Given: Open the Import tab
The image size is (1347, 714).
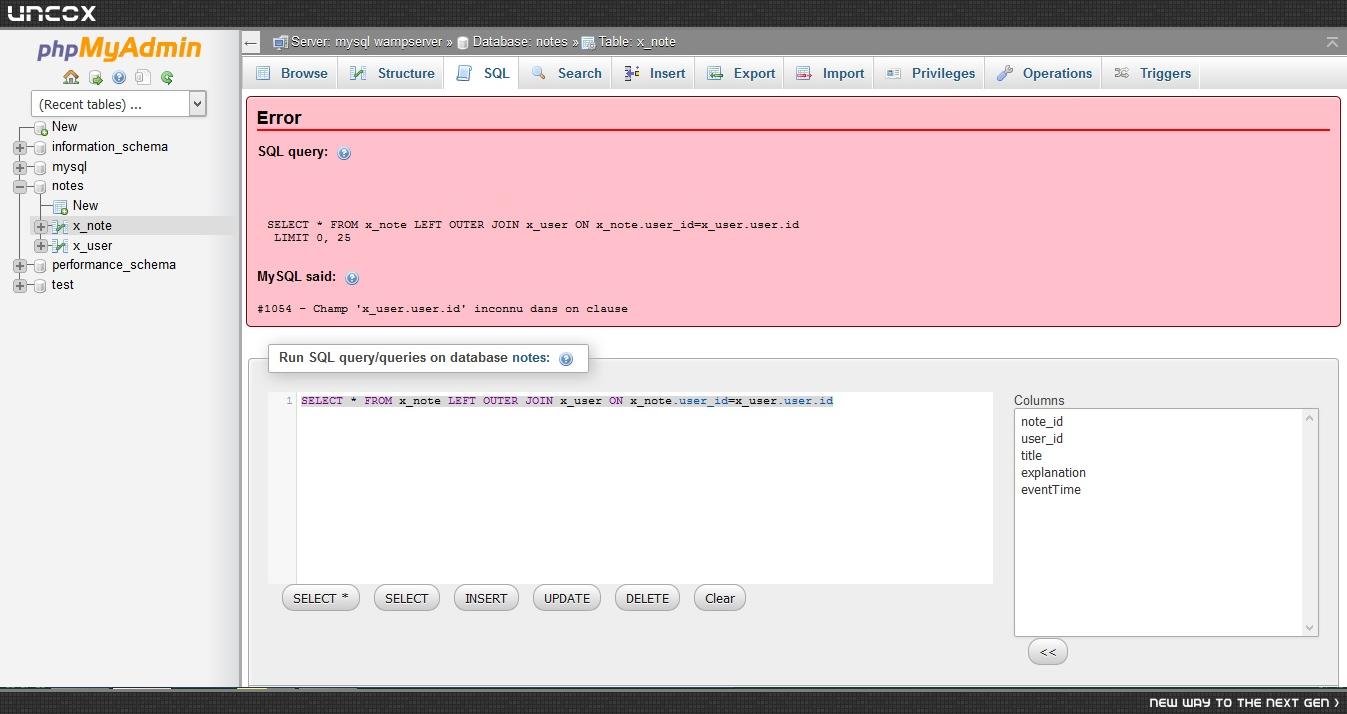Looking at the screenshot, I should 830,73.
